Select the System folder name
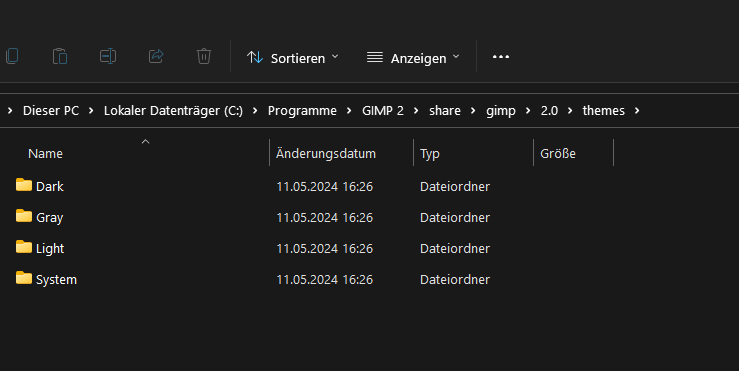The image size is (739, 371). point(56,280)
